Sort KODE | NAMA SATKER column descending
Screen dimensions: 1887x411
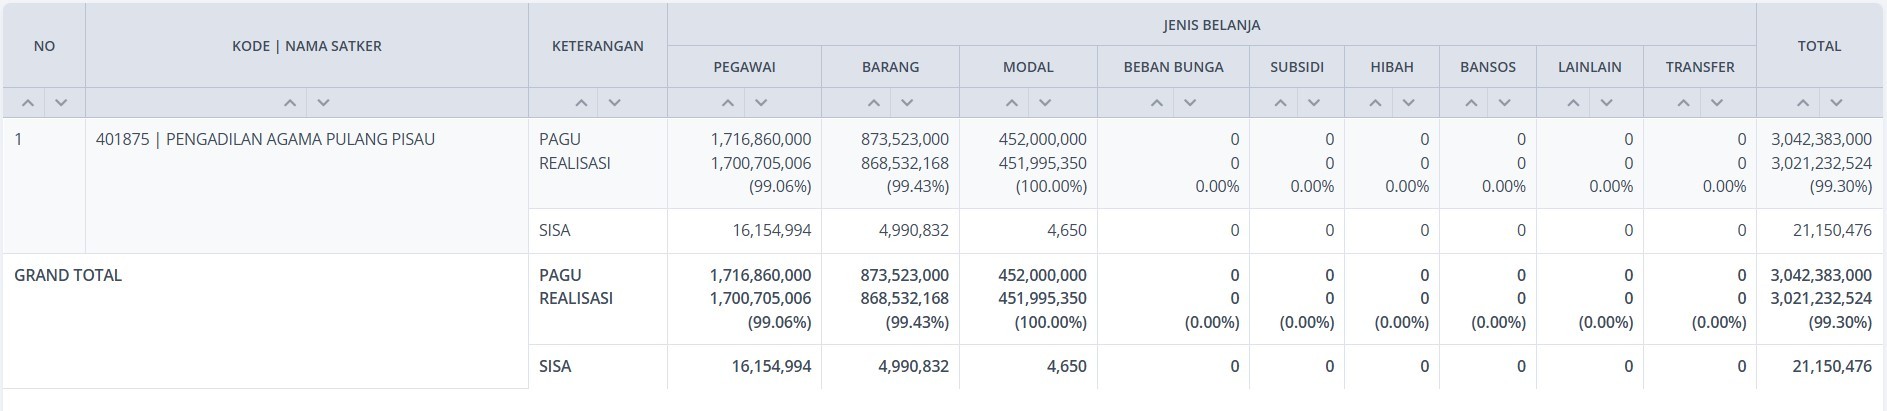click(323, 103)
